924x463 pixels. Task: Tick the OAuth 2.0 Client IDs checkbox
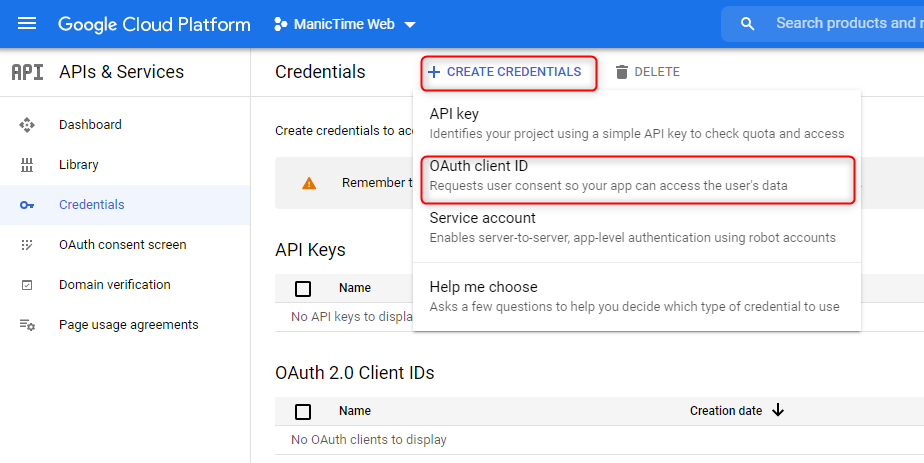tap(303, 411)
